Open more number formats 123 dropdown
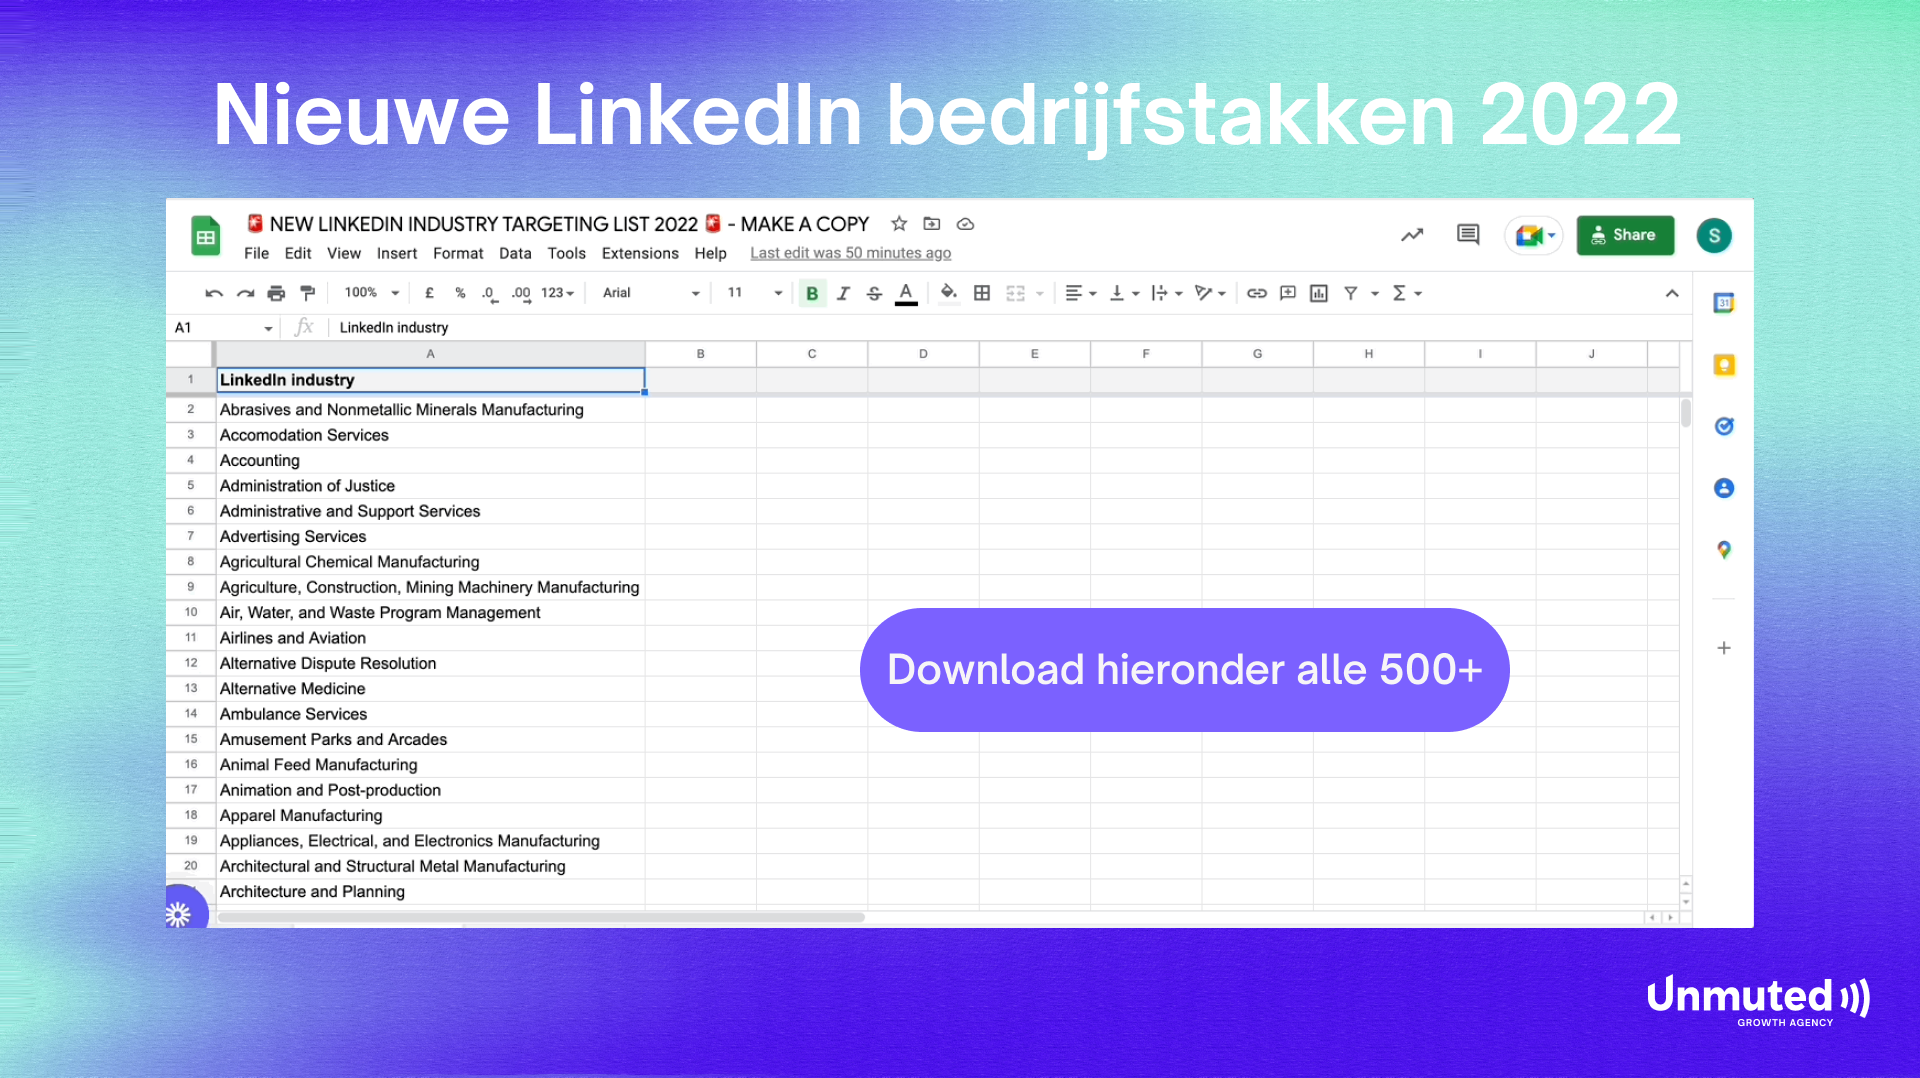Viewport: 1920px width, 1078px height. pyautogui.click(x=558, y=293)
